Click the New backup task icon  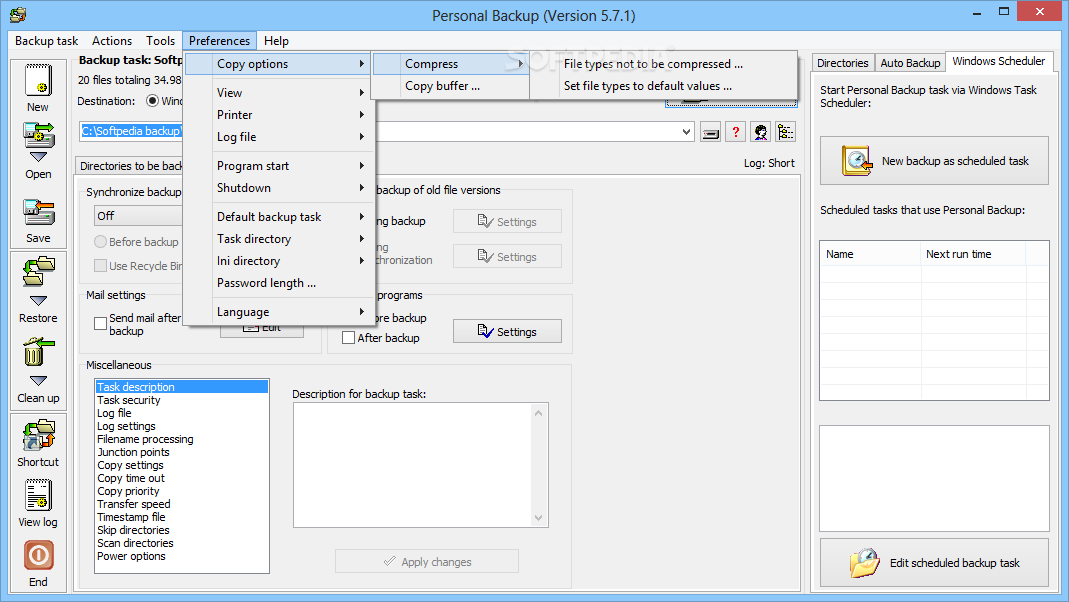[x=38, y=80]
